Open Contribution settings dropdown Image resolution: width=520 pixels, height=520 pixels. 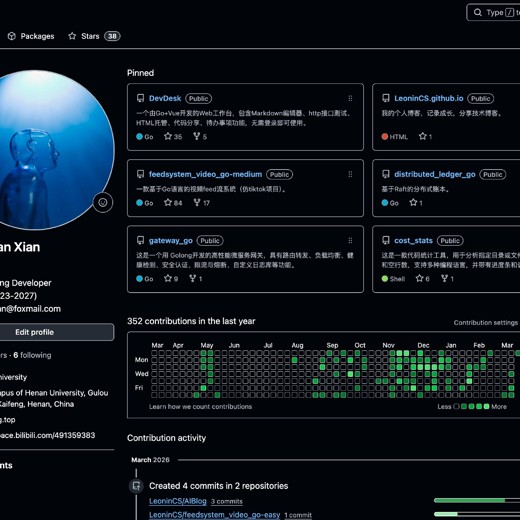(486, 322)
